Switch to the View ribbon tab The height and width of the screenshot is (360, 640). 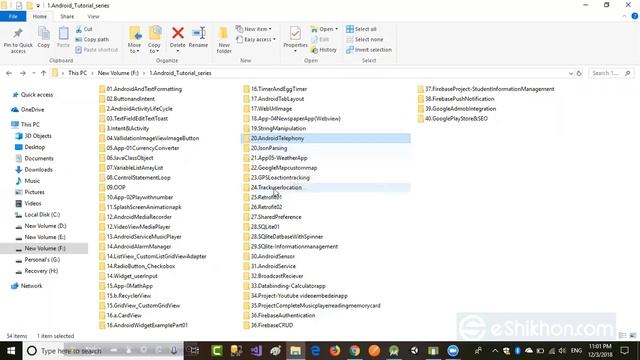(x=93, y=17)
